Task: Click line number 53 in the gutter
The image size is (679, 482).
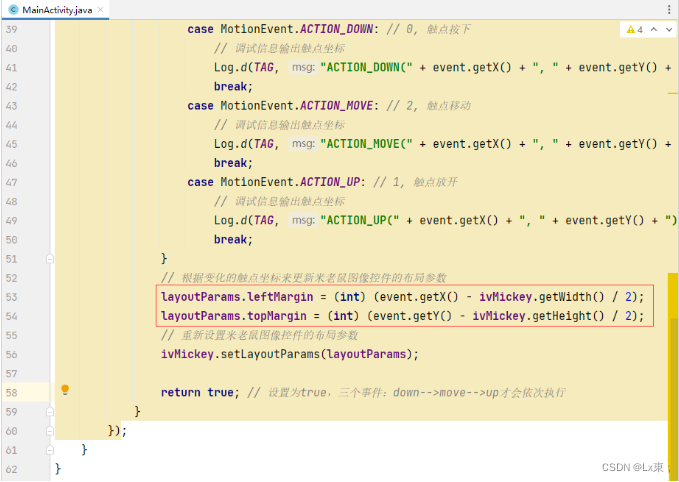Action: click(11, 297)
